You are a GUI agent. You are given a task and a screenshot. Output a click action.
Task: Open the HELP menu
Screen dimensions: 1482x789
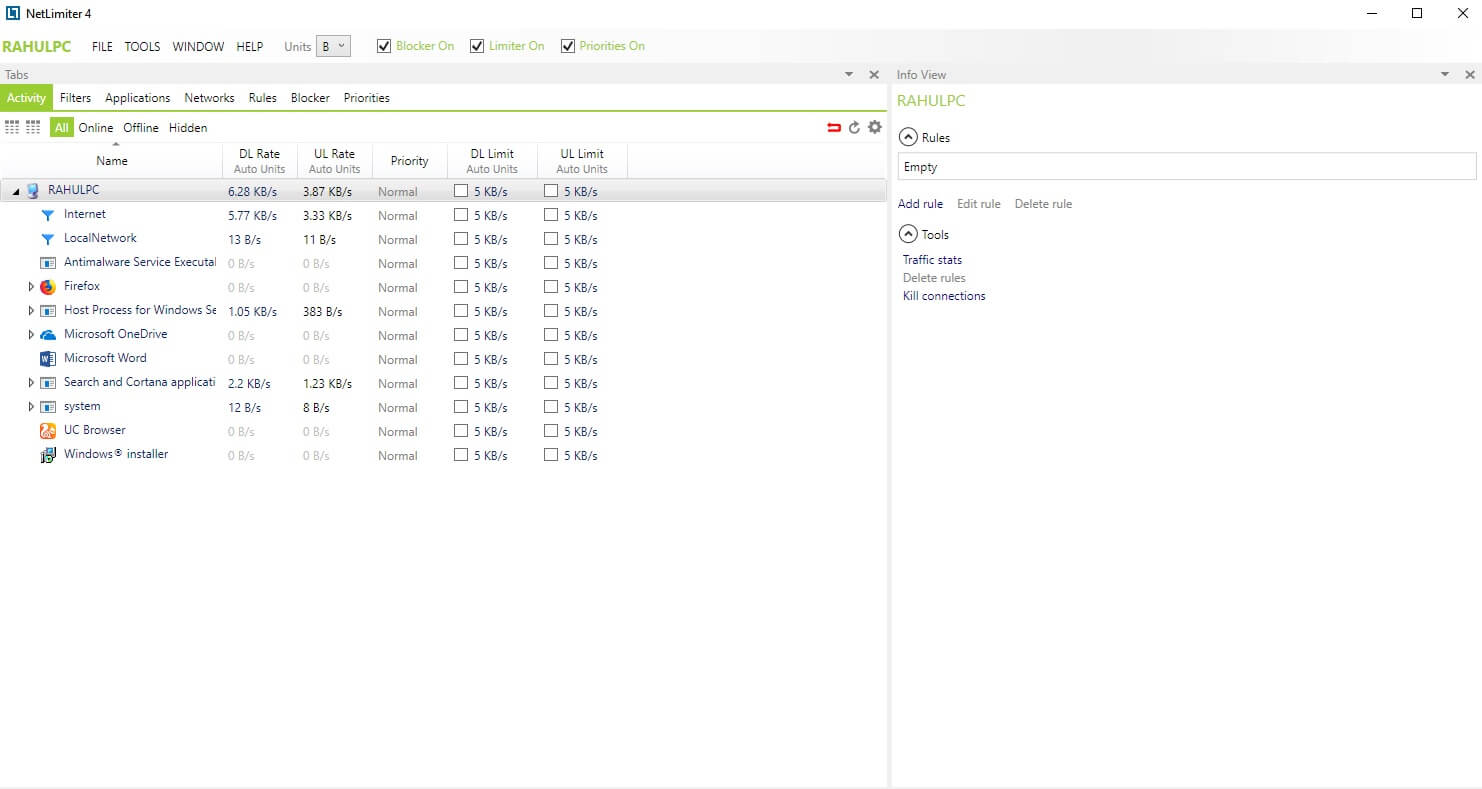250,47
